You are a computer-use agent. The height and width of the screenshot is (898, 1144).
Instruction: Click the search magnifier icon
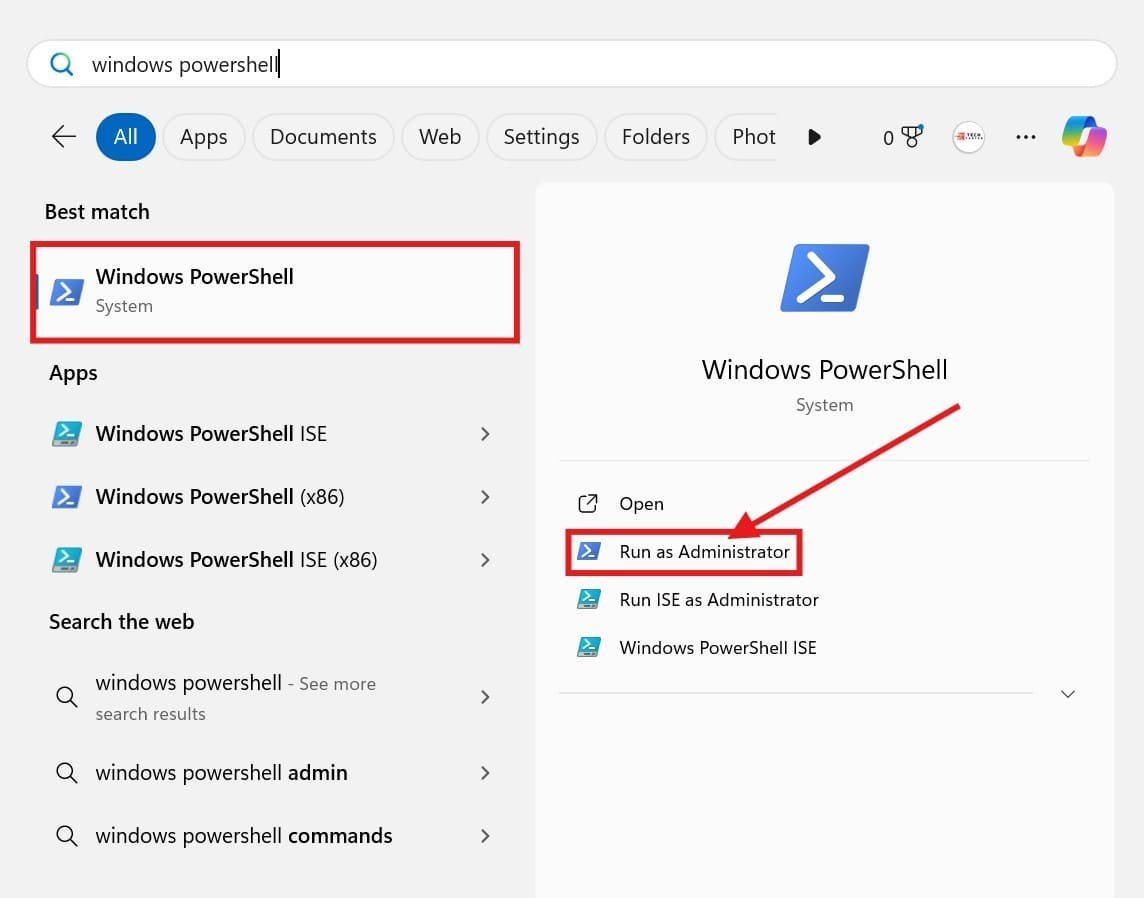click(61, 63)
